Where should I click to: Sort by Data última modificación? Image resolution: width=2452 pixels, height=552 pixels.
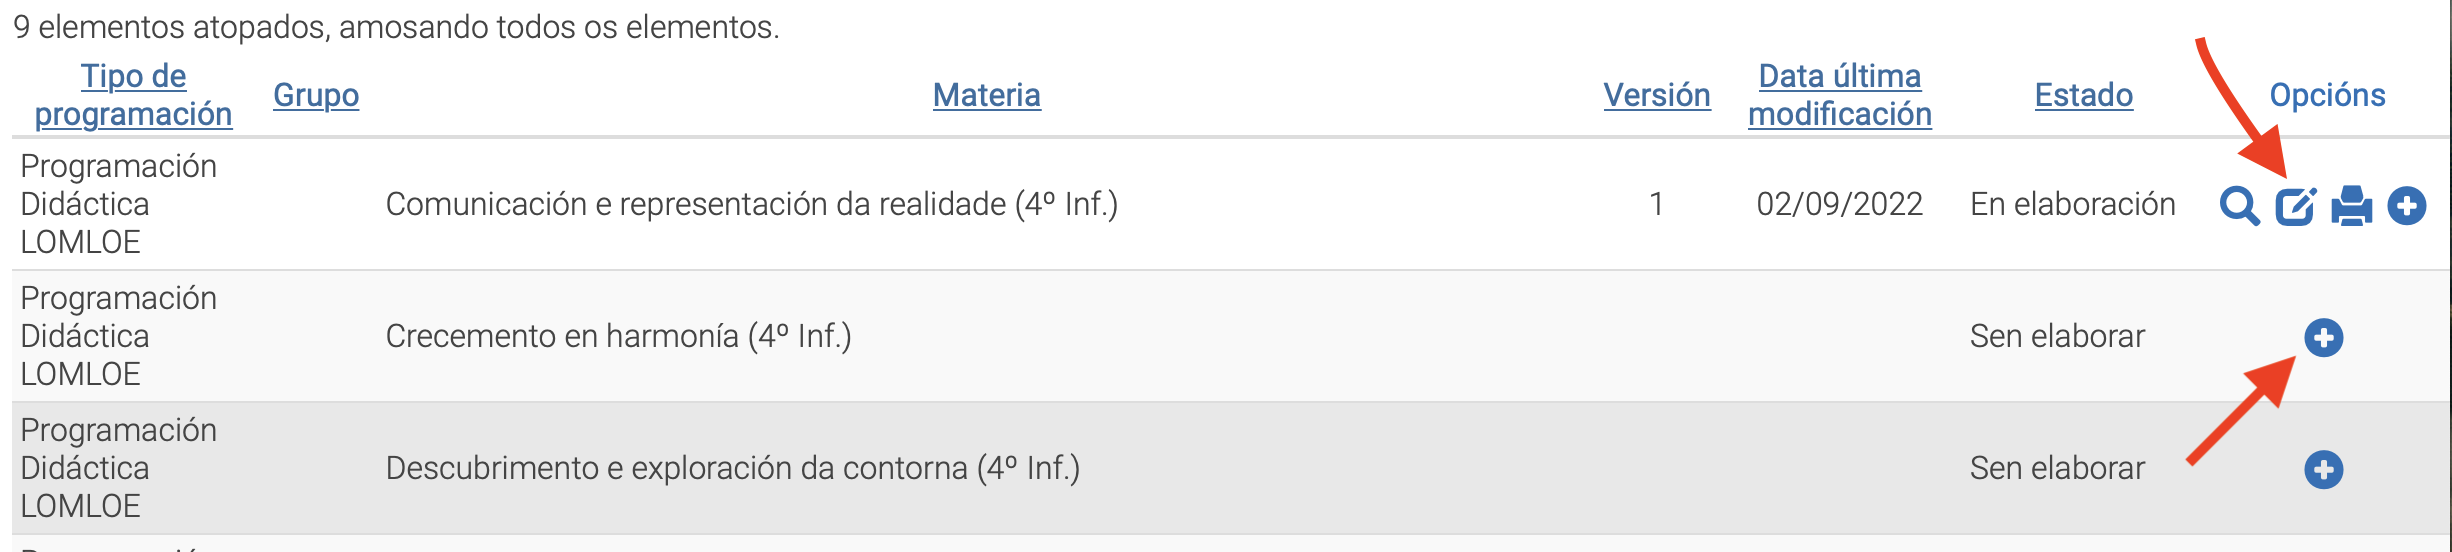click(x=1840, y=95)
